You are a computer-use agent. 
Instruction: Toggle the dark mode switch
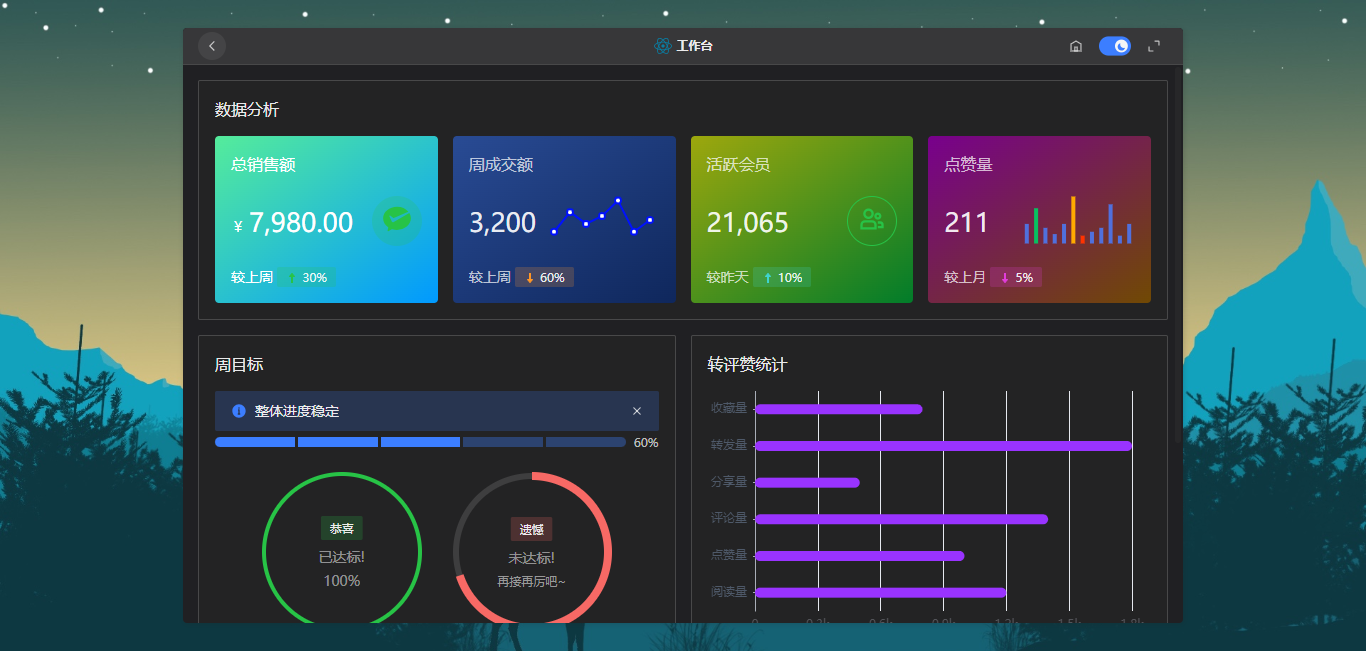(1115, 46)
